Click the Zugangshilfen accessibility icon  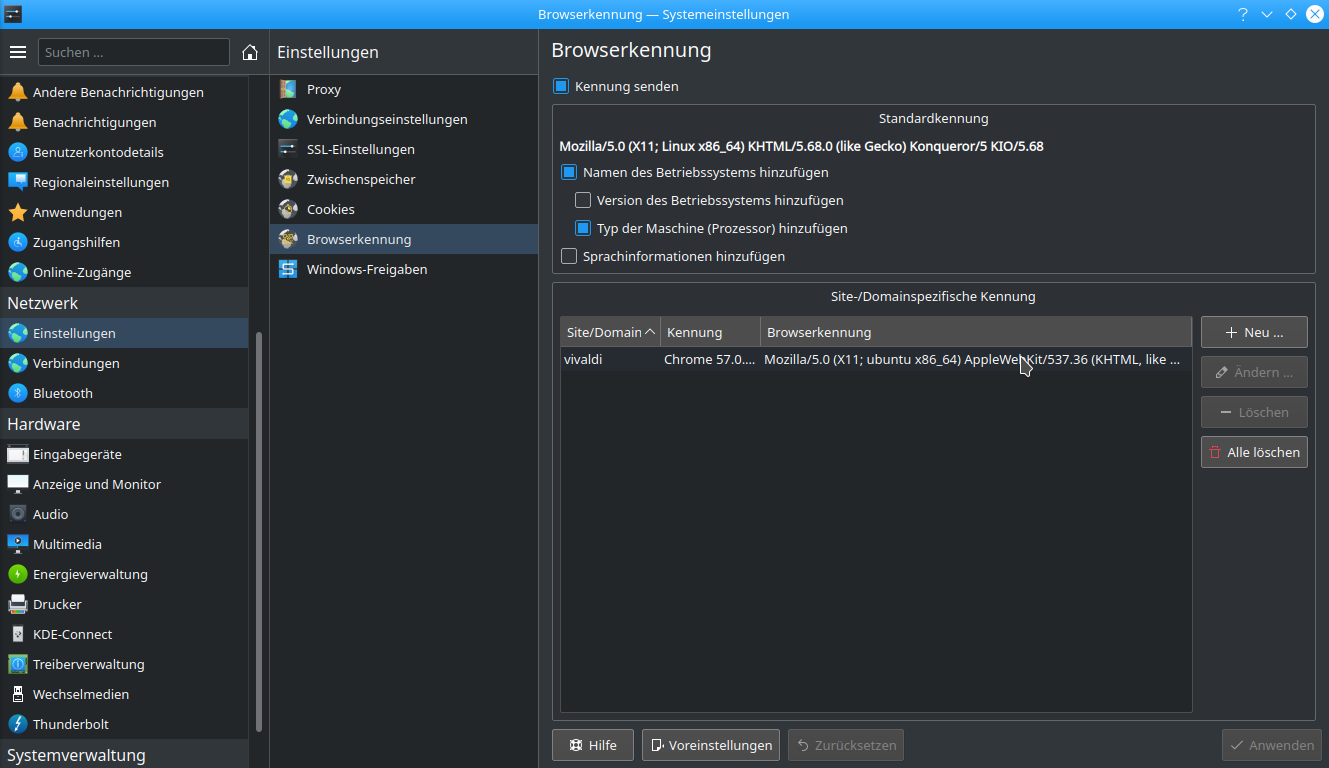pyautogui.click(x=18, y=242)
